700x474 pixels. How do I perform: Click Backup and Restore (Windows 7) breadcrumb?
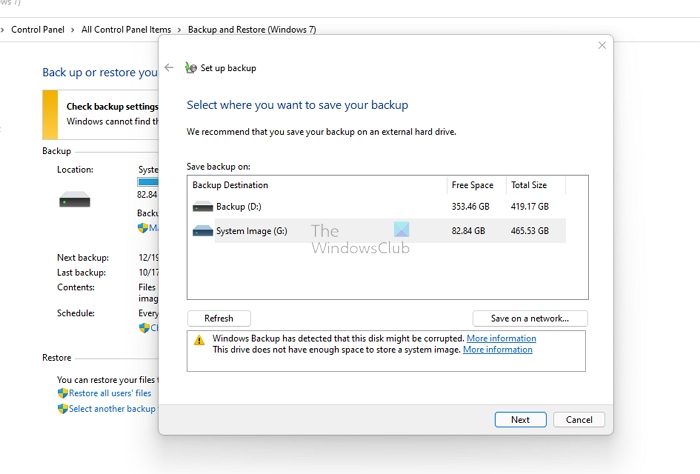click(x=252, y=29)
